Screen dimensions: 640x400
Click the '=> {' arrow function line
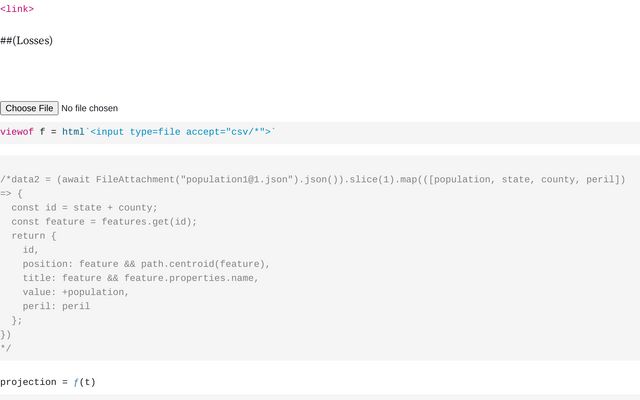click(x=11, y=194)
